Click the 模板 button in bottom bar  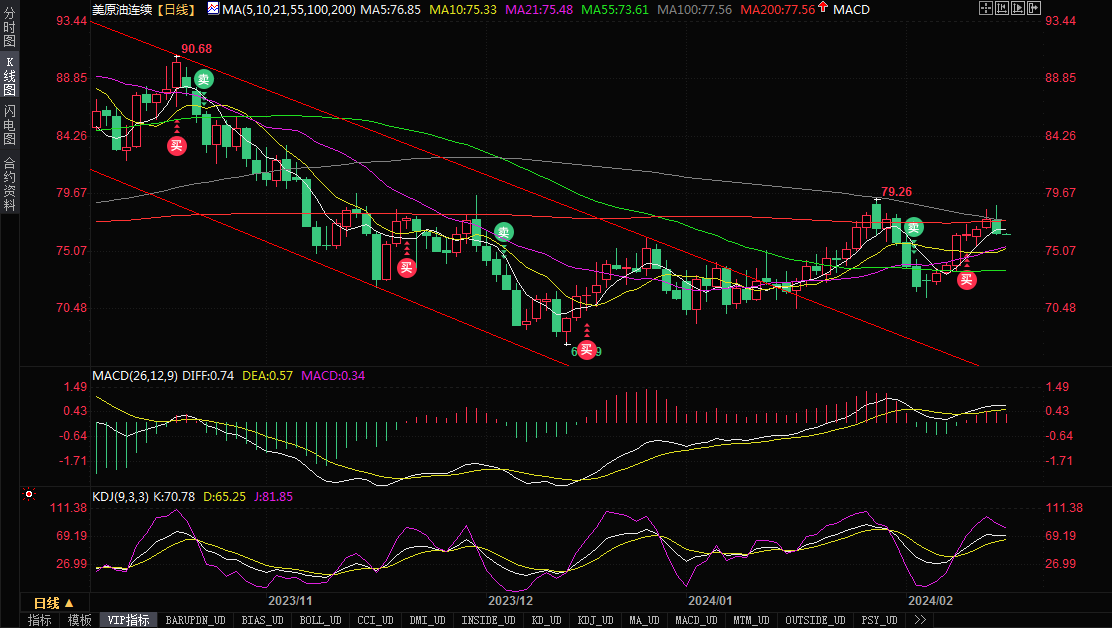(x=80, y=620)
